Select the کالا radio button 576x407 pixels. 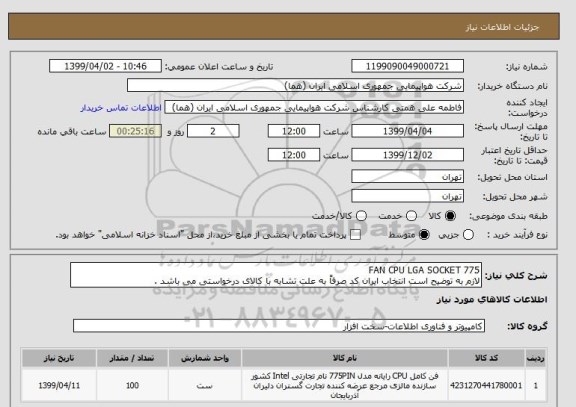450,216
